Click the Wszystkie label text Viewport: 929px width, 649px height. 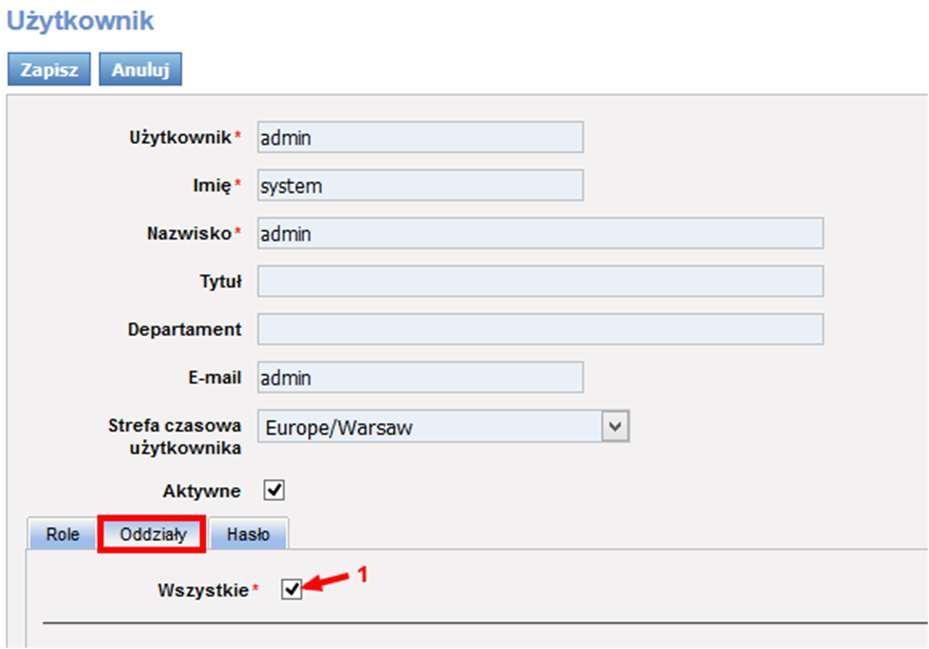(203, 590)
